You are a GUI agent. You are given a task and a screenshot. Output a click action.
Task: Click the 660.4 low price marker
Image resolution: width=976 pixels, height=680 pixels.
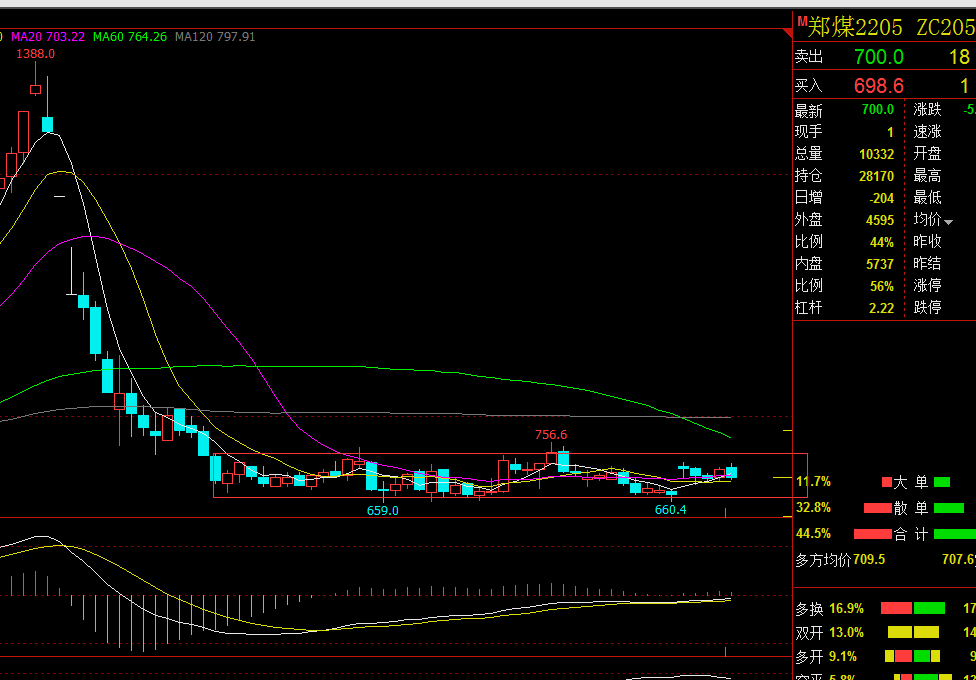(671, 510)
